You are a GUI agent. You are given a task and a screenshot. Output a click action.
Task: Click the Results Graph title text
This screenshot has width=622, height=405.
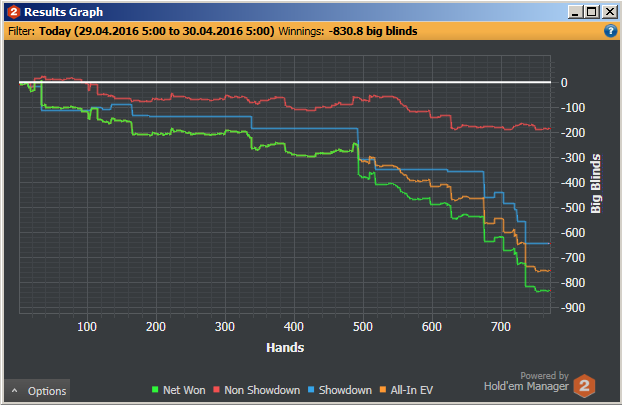point(63,12)
